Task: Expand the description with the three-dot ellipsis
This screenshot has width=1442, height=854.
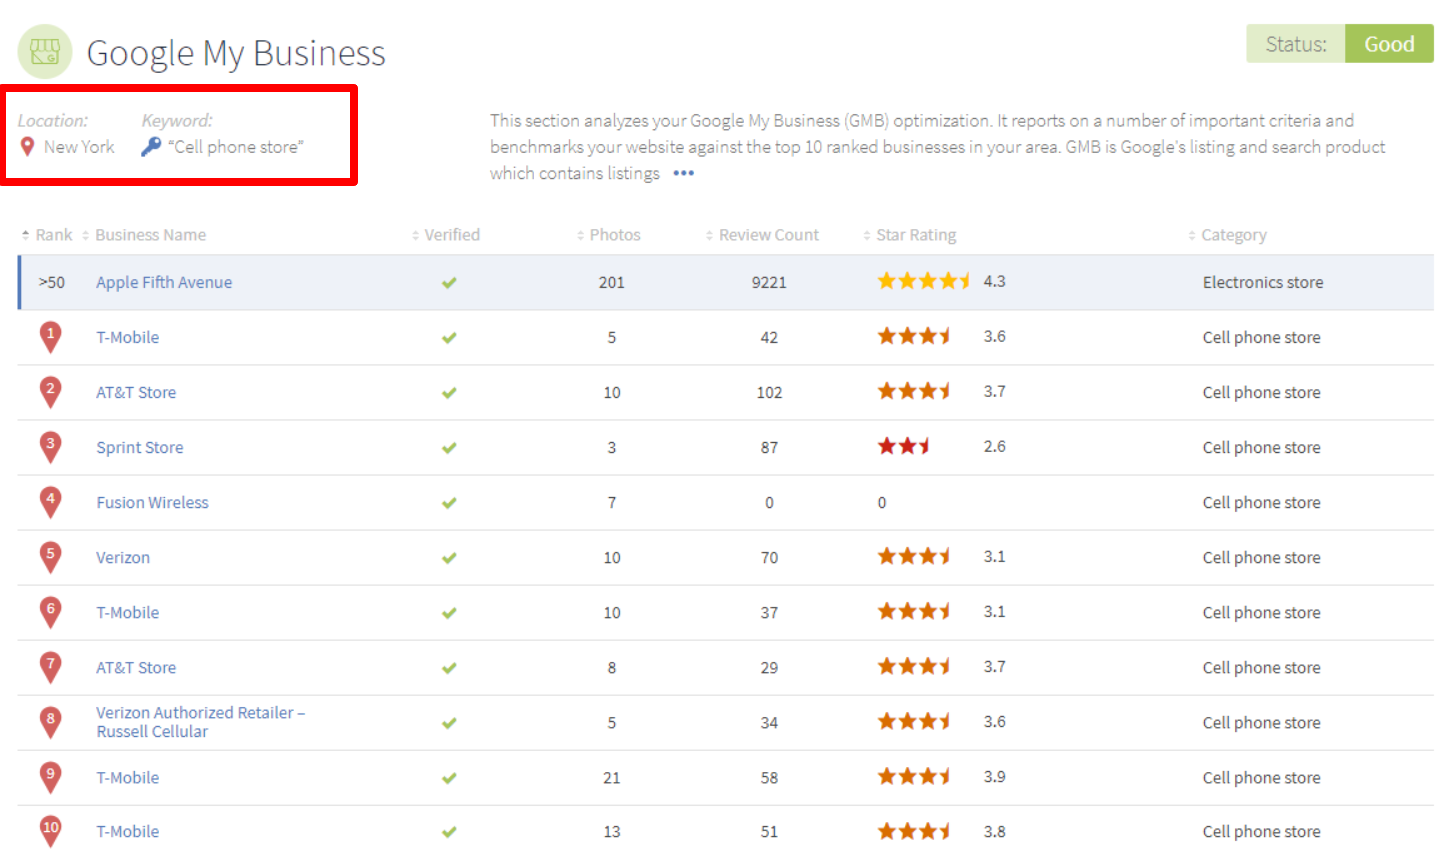Action: point(683,173)
